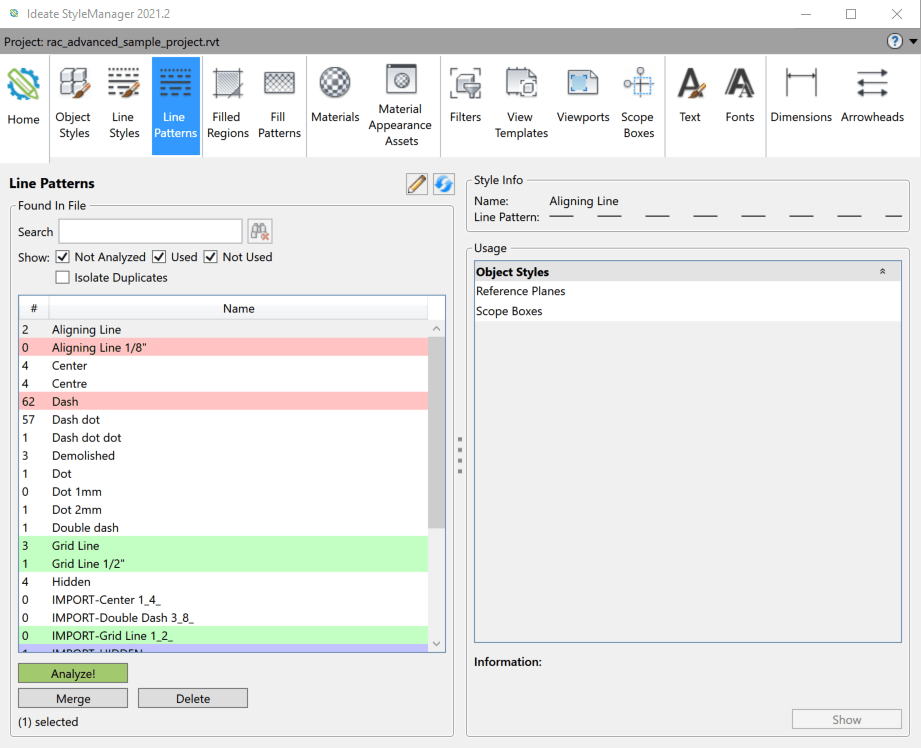The width and height of the screenshot is (921, 748).
Task: Select the Aligning Line 1/8" row
Action: (224, 348)
